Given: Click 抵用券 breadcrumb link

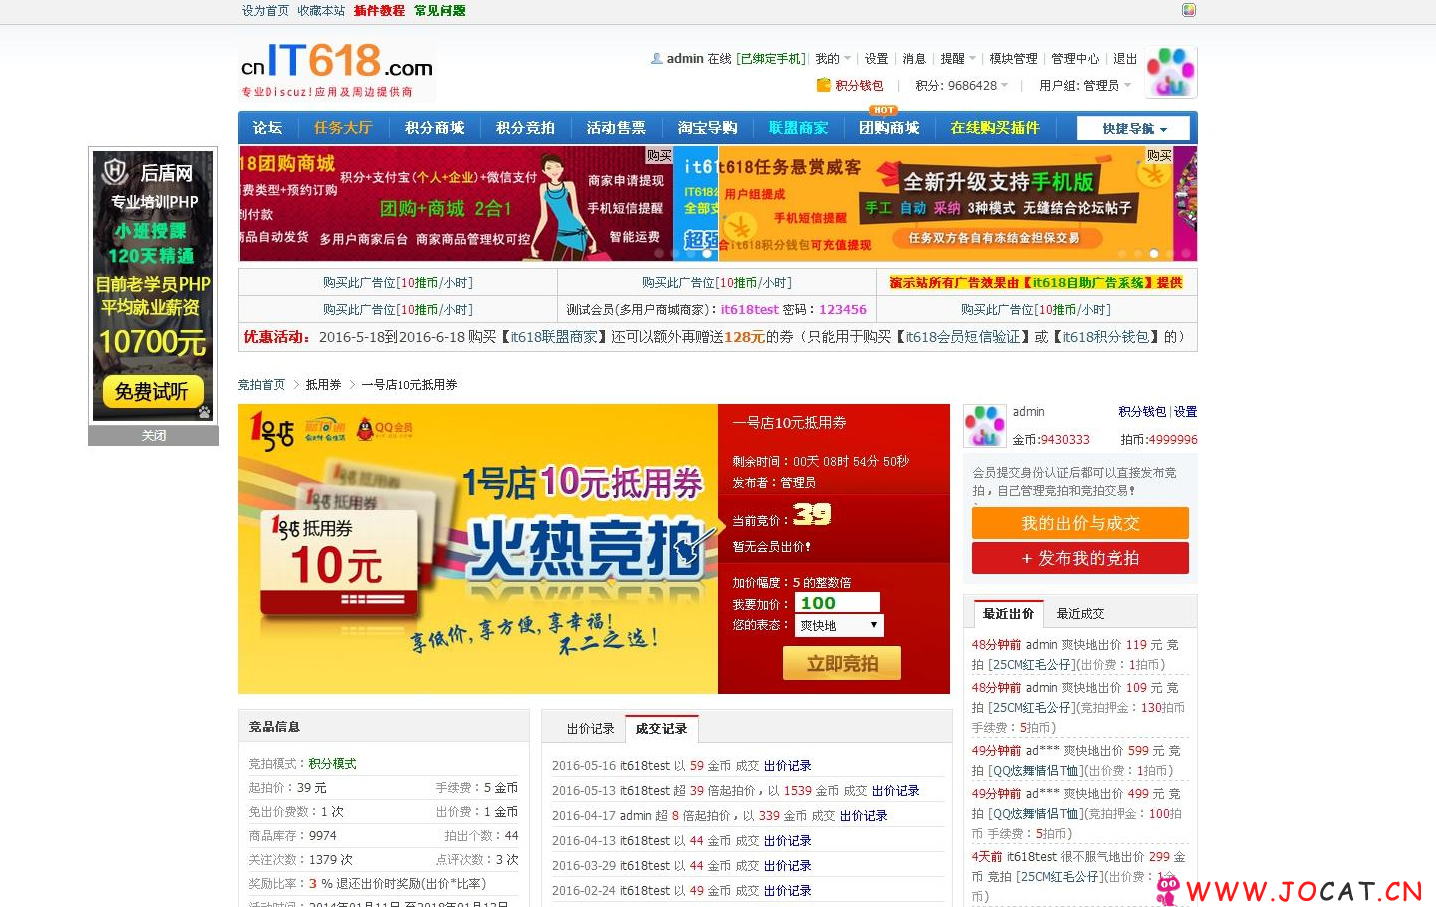Looking at the screenshot, I should pos(323,385).
